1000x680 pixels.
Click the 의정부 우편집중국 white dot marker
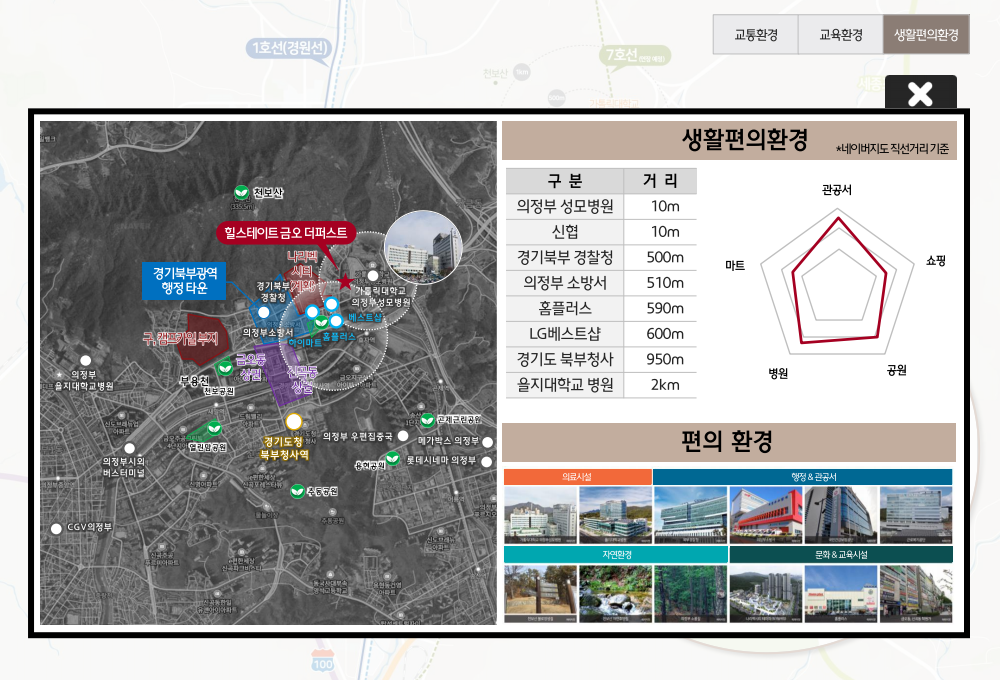click(403, 436)
